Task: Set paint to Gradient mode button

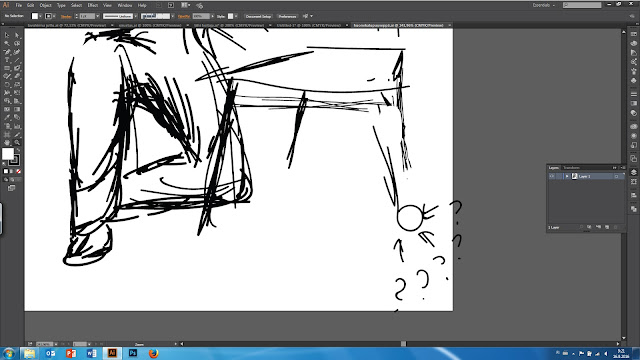Action: [x=12, y=171]
